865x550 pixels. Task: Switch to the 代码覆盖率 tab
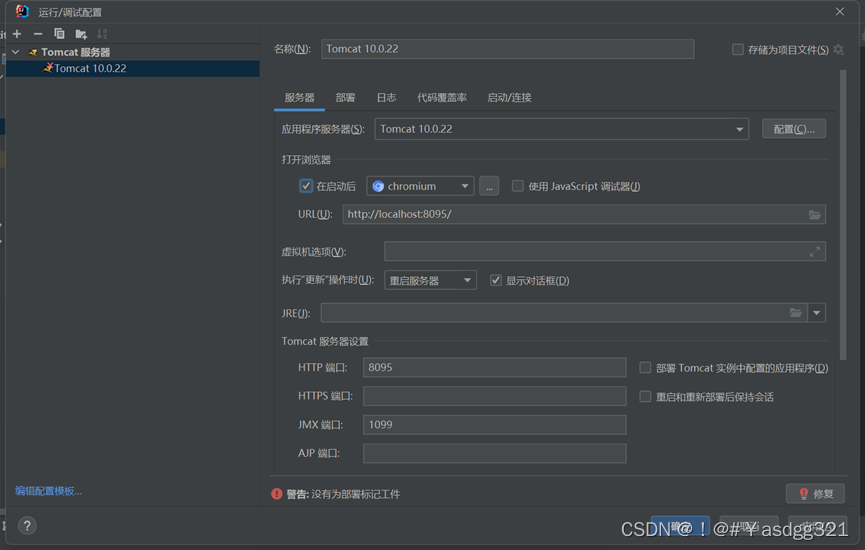(x=441, y=98)
